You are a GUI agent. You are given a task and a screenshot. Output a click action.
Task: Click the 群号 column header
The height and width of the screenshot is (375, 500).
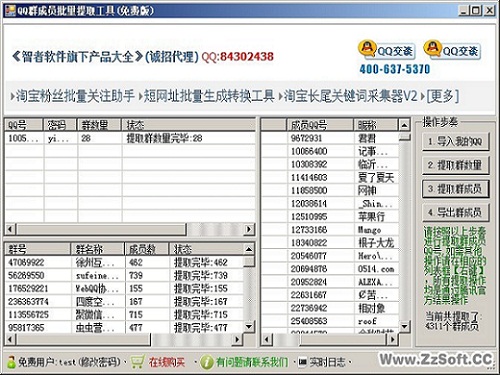click(38, 249)
